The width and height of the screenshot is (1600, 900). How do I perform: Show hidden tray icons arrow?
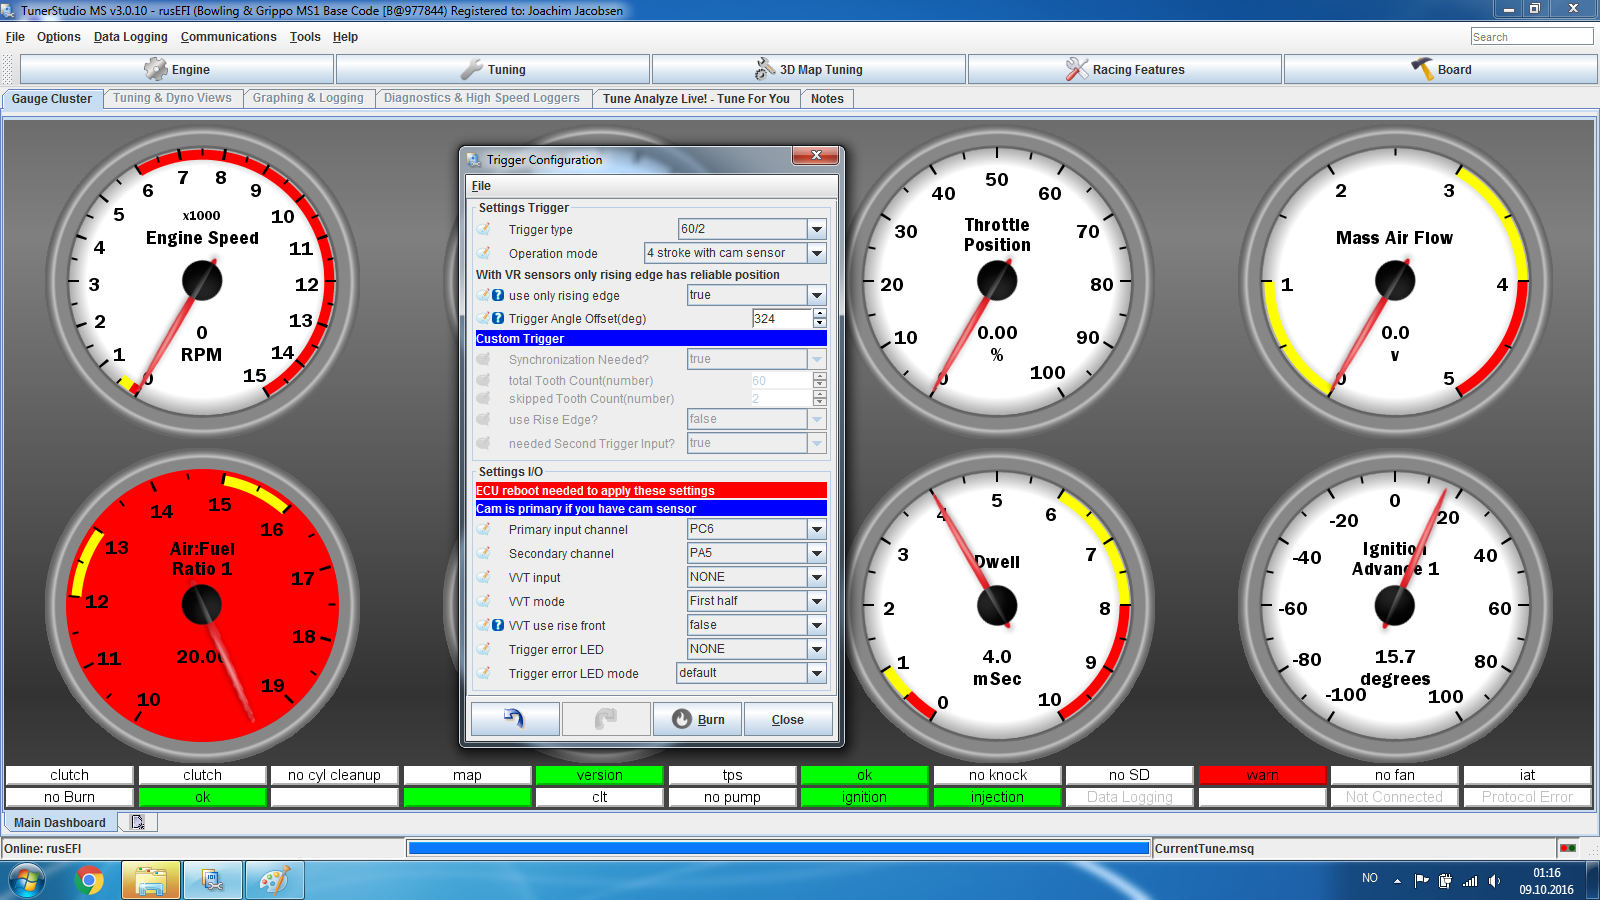[x=1397, y=881]
